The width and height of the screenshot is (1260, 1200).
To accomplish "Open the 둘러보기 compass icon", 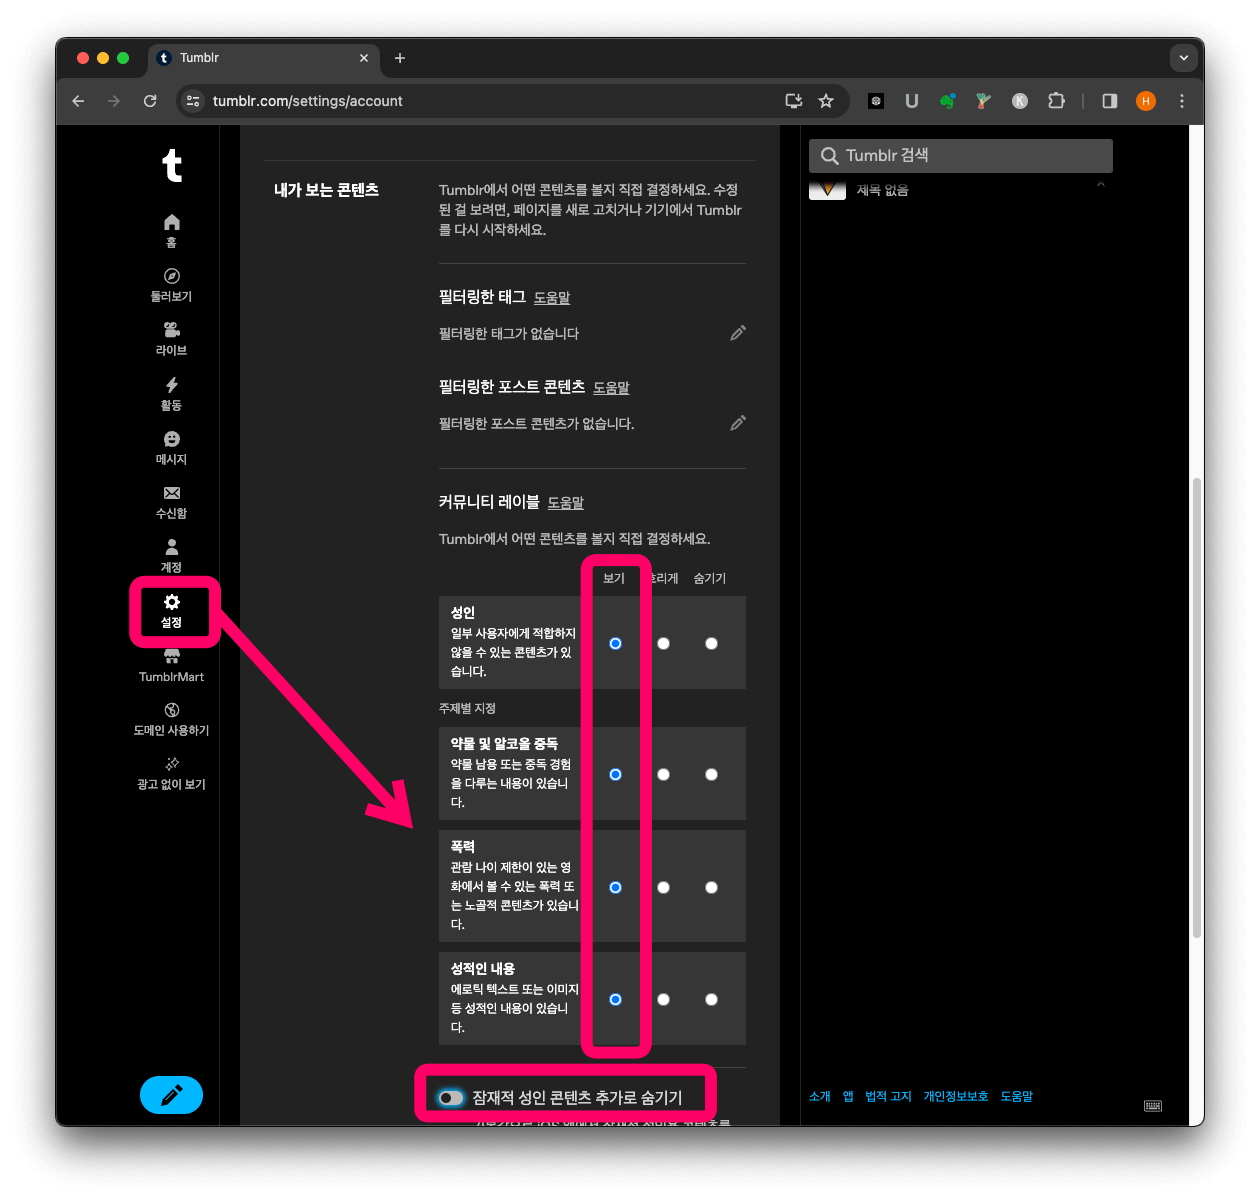I will point(171,277).
